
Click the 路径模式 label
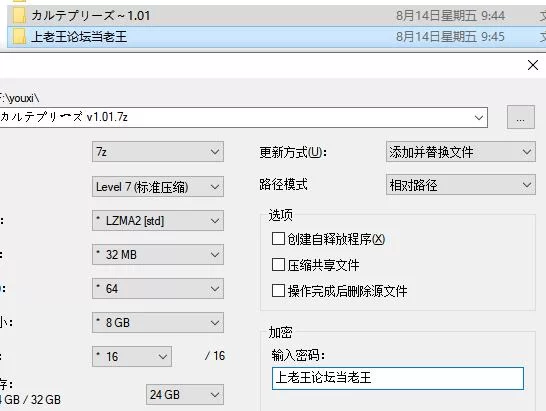[283, 184]
